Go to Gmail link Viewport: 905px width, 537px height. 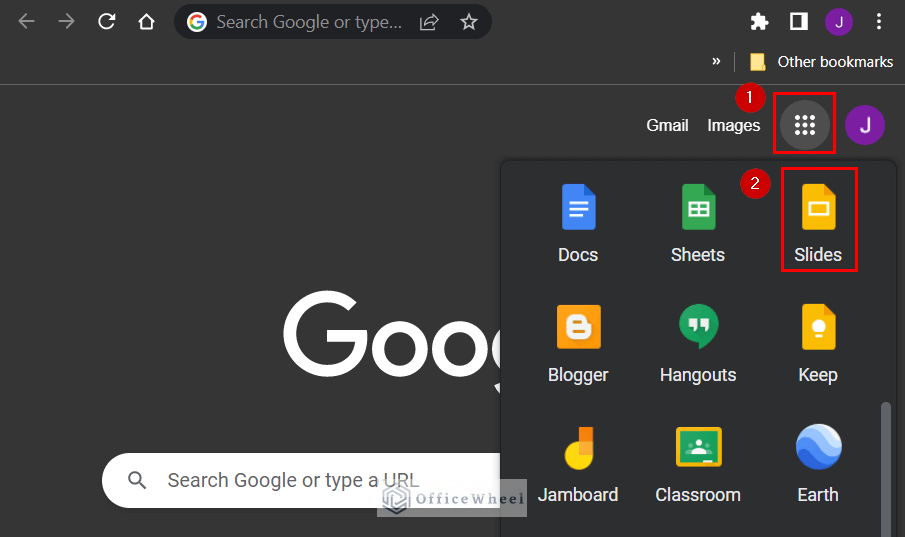tap(667, 125)
